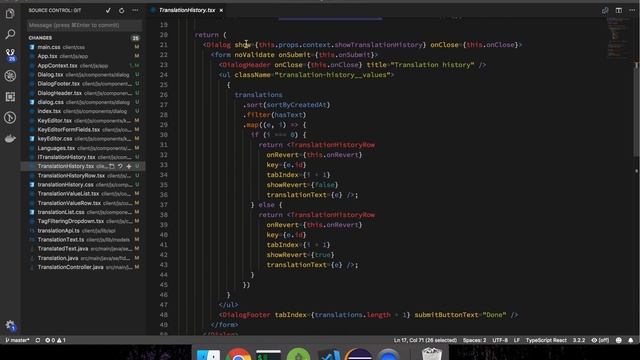Click the commit message input field
640x360 pixels.
(x=84, y=25)
